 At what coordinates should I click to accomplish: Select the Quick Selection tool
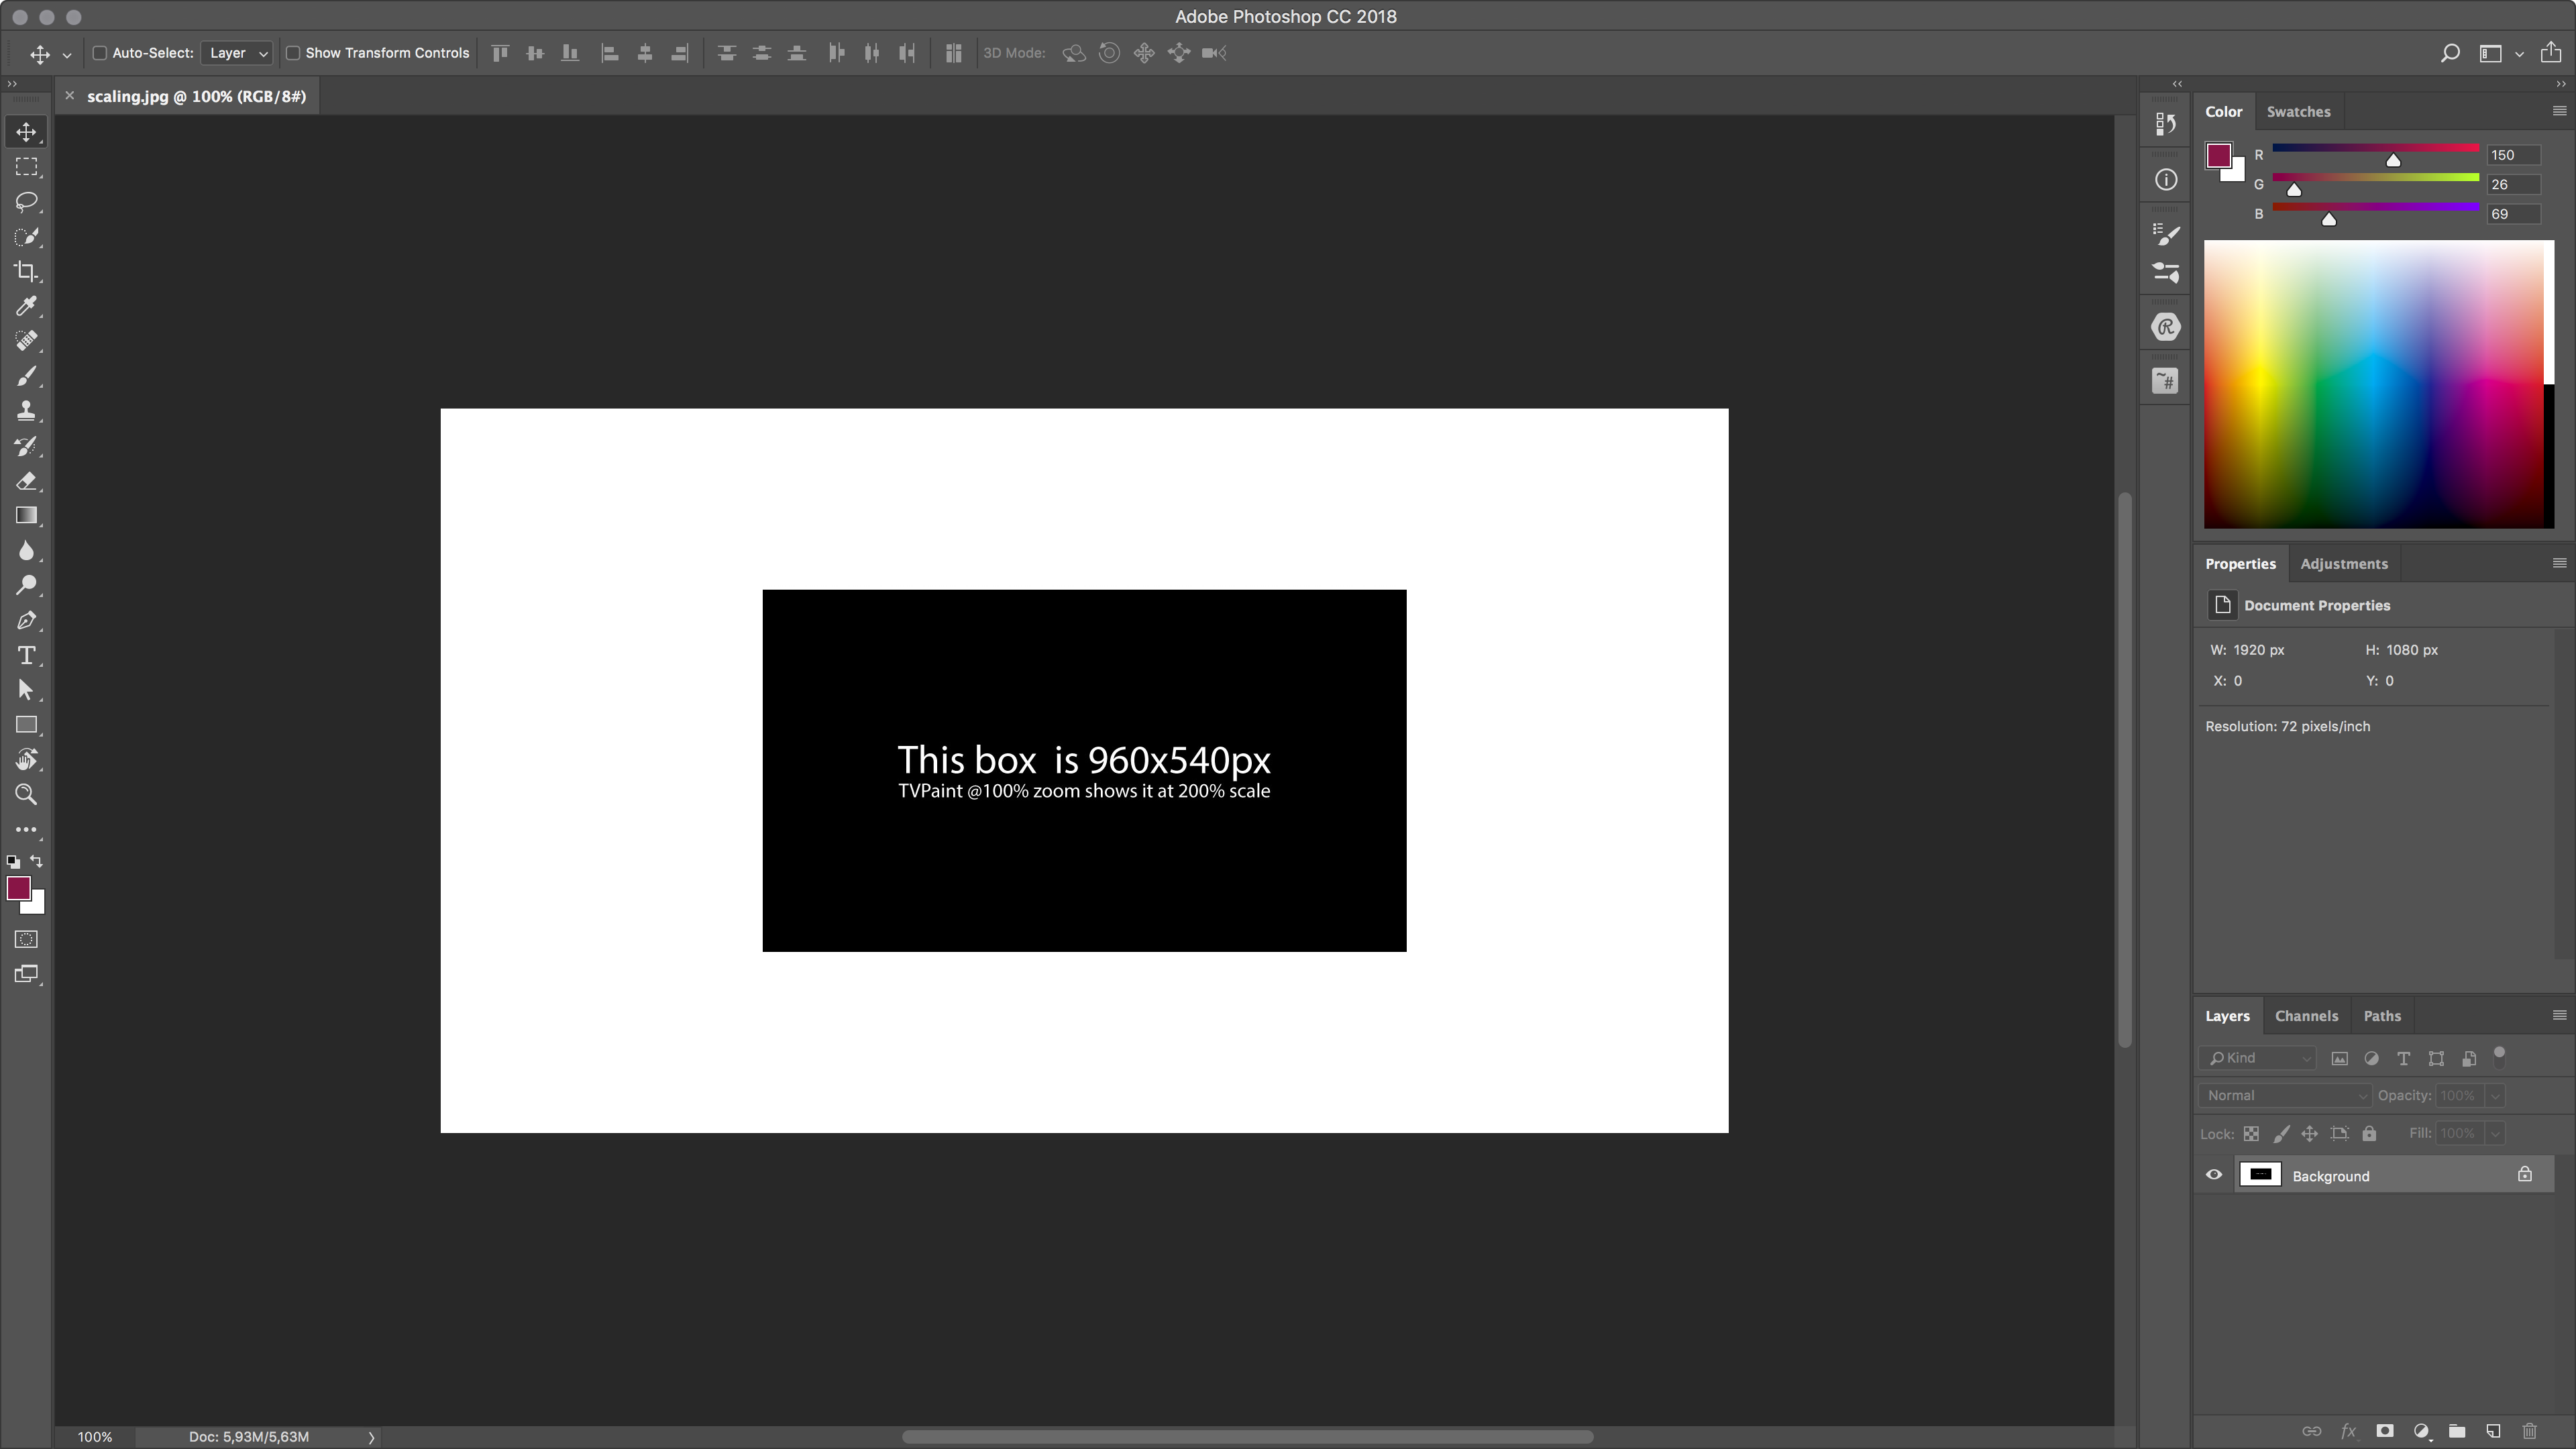click(26, 237)
